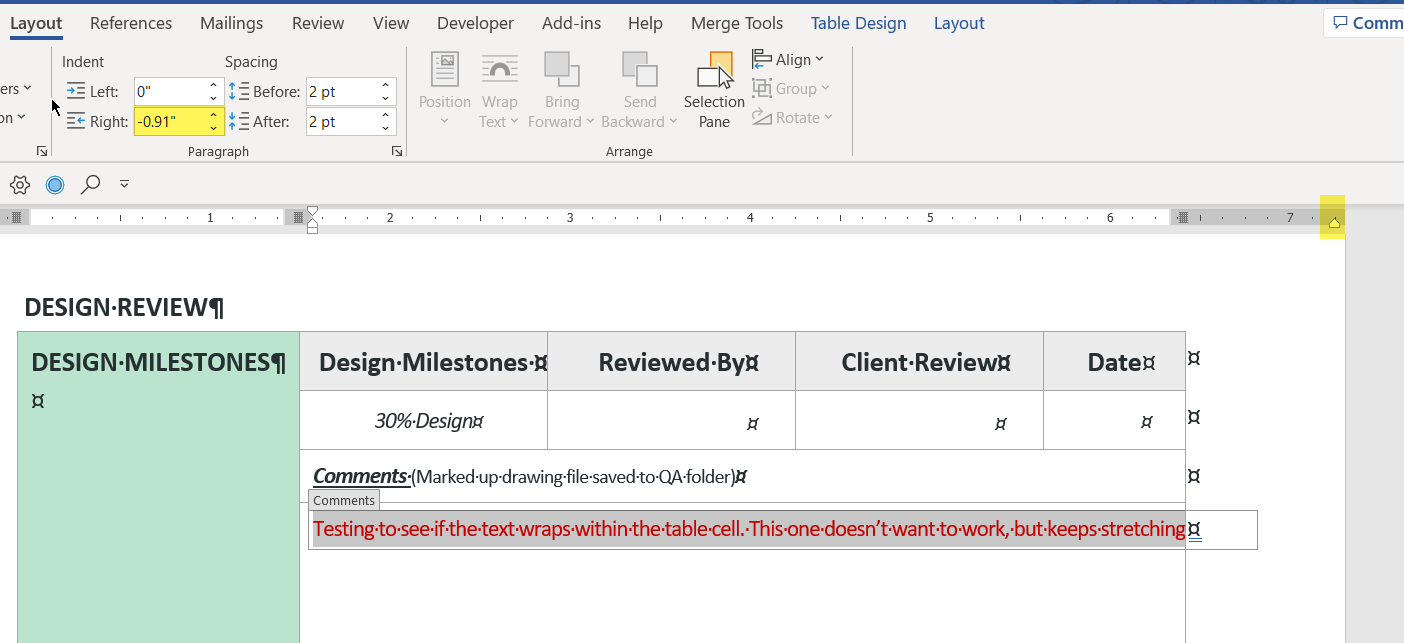1404x643 pixels.
Task: Open the Position dropdown arrow
Action: point(445,122)
